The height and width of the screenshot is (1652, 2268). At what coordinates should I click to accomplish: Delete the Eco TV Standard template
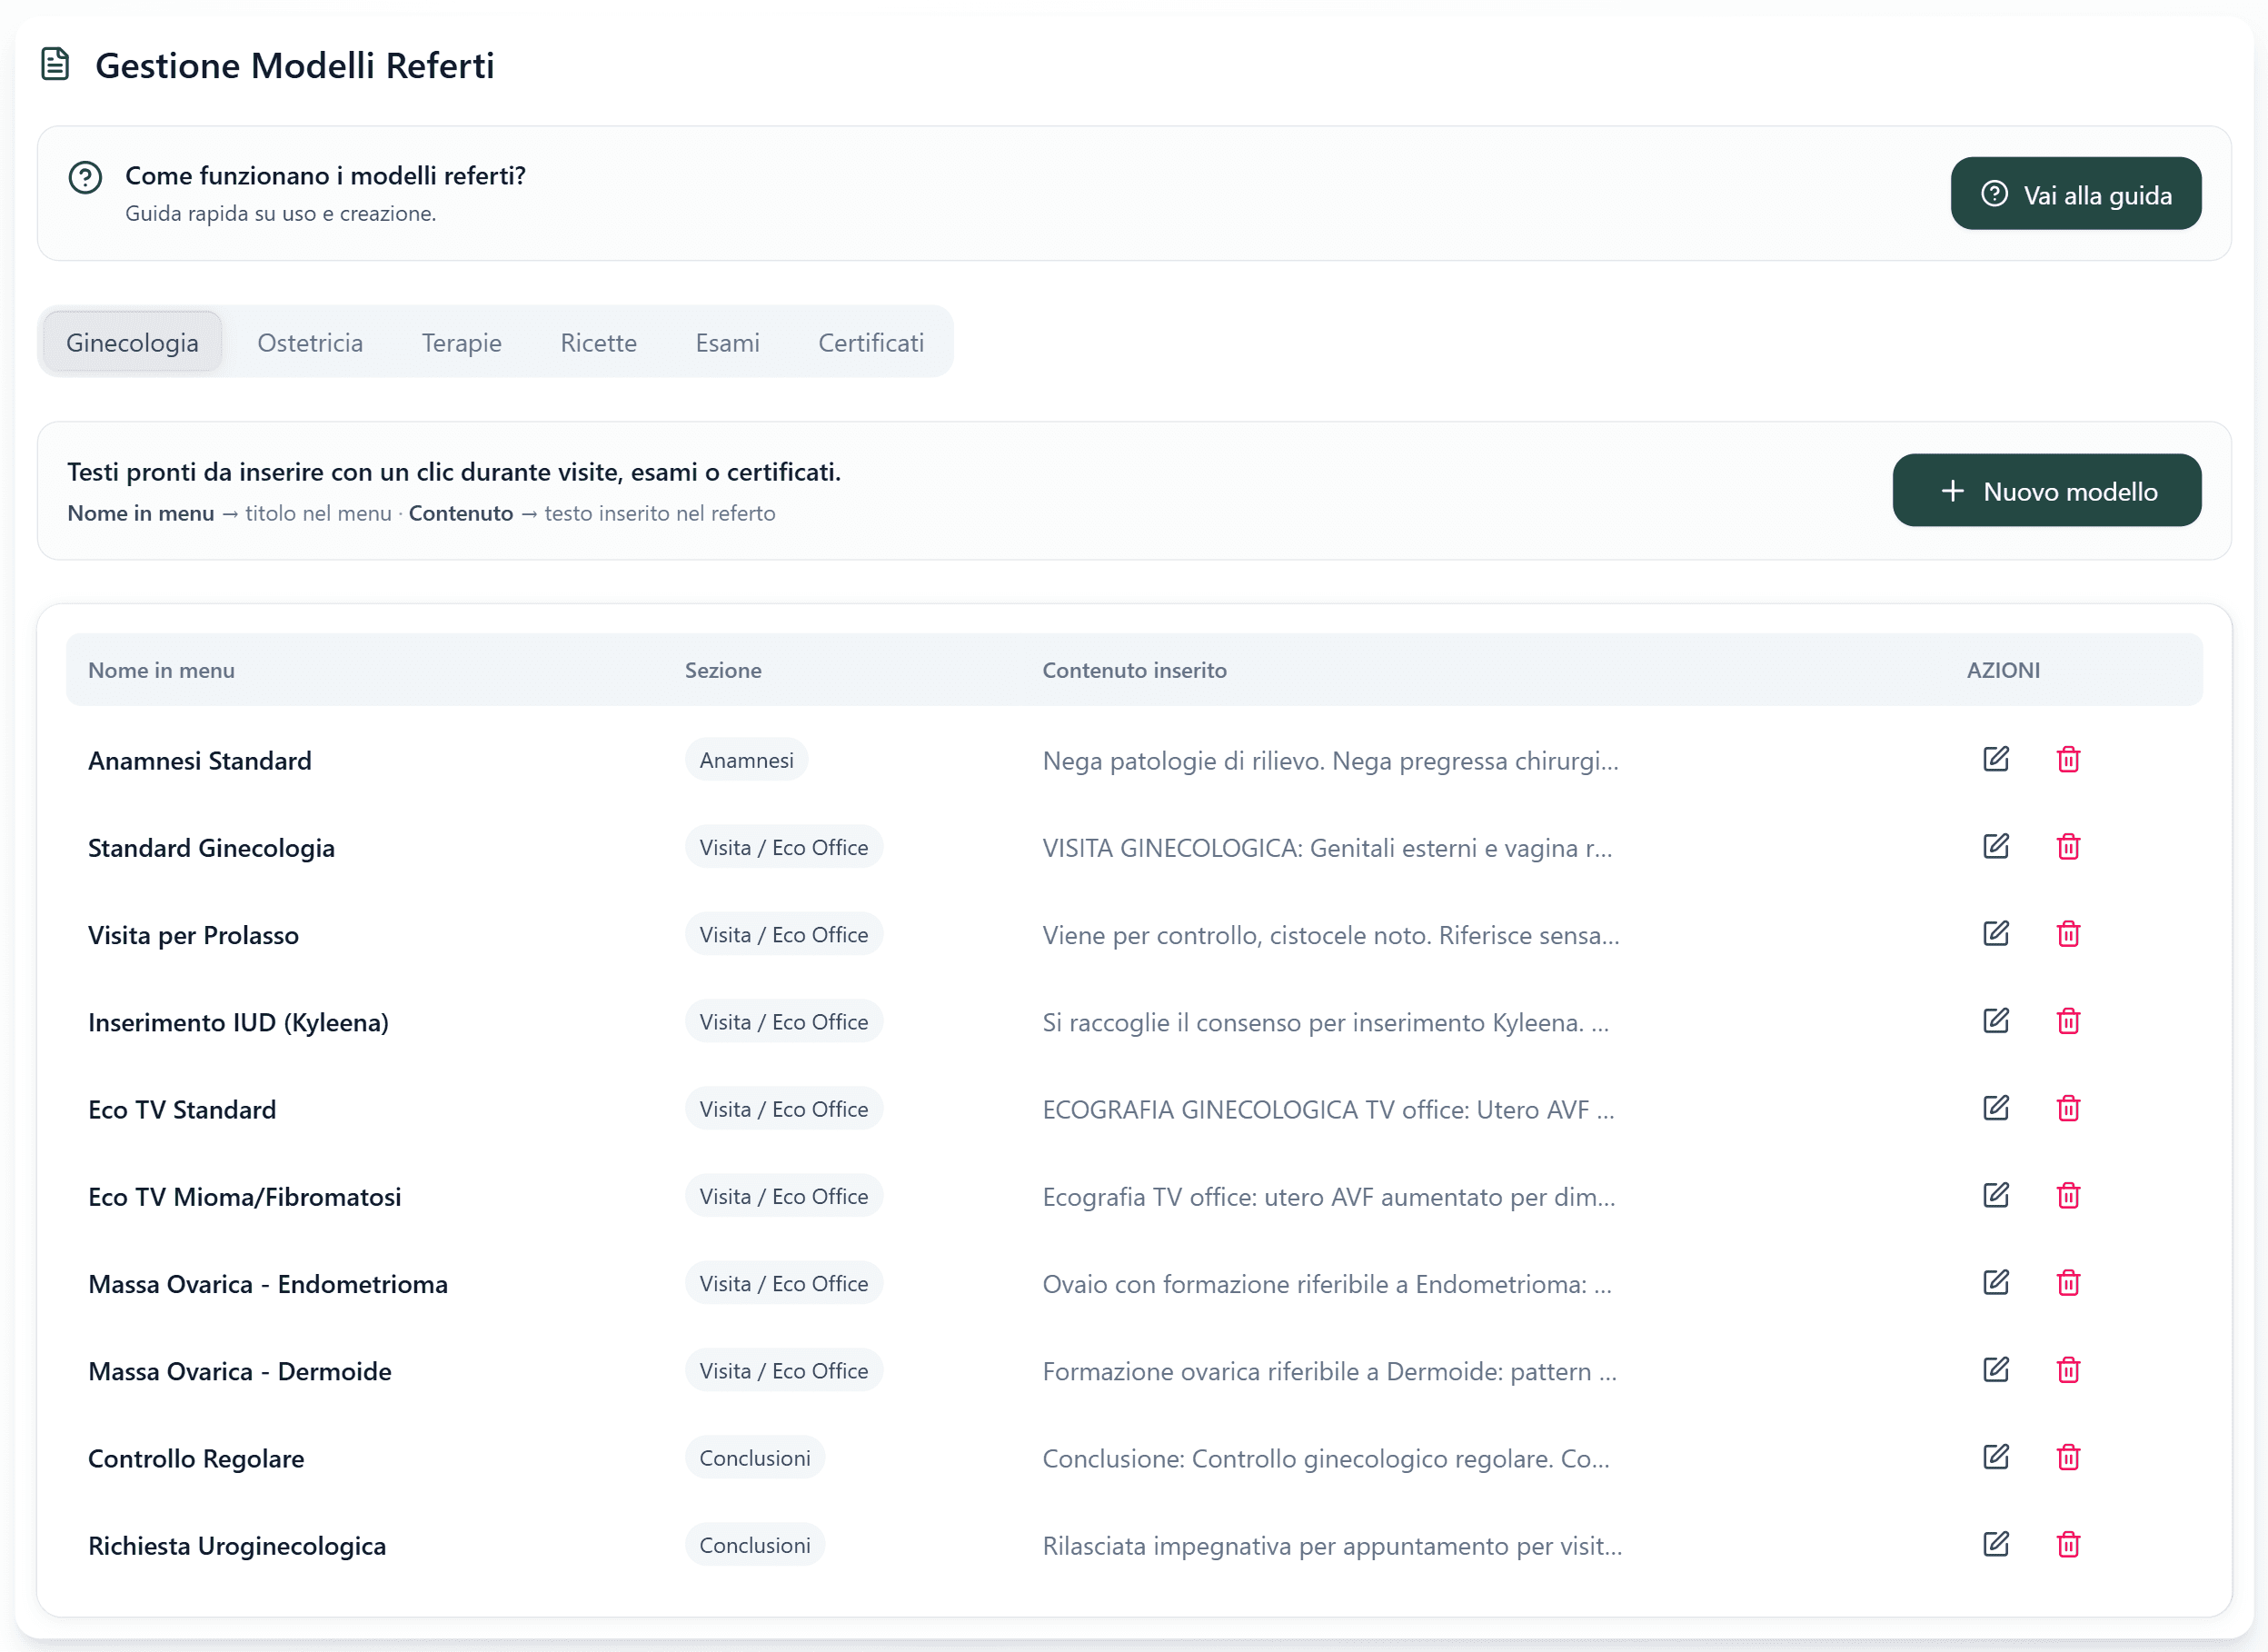pyautogui.click(x=2069, y=1108)
